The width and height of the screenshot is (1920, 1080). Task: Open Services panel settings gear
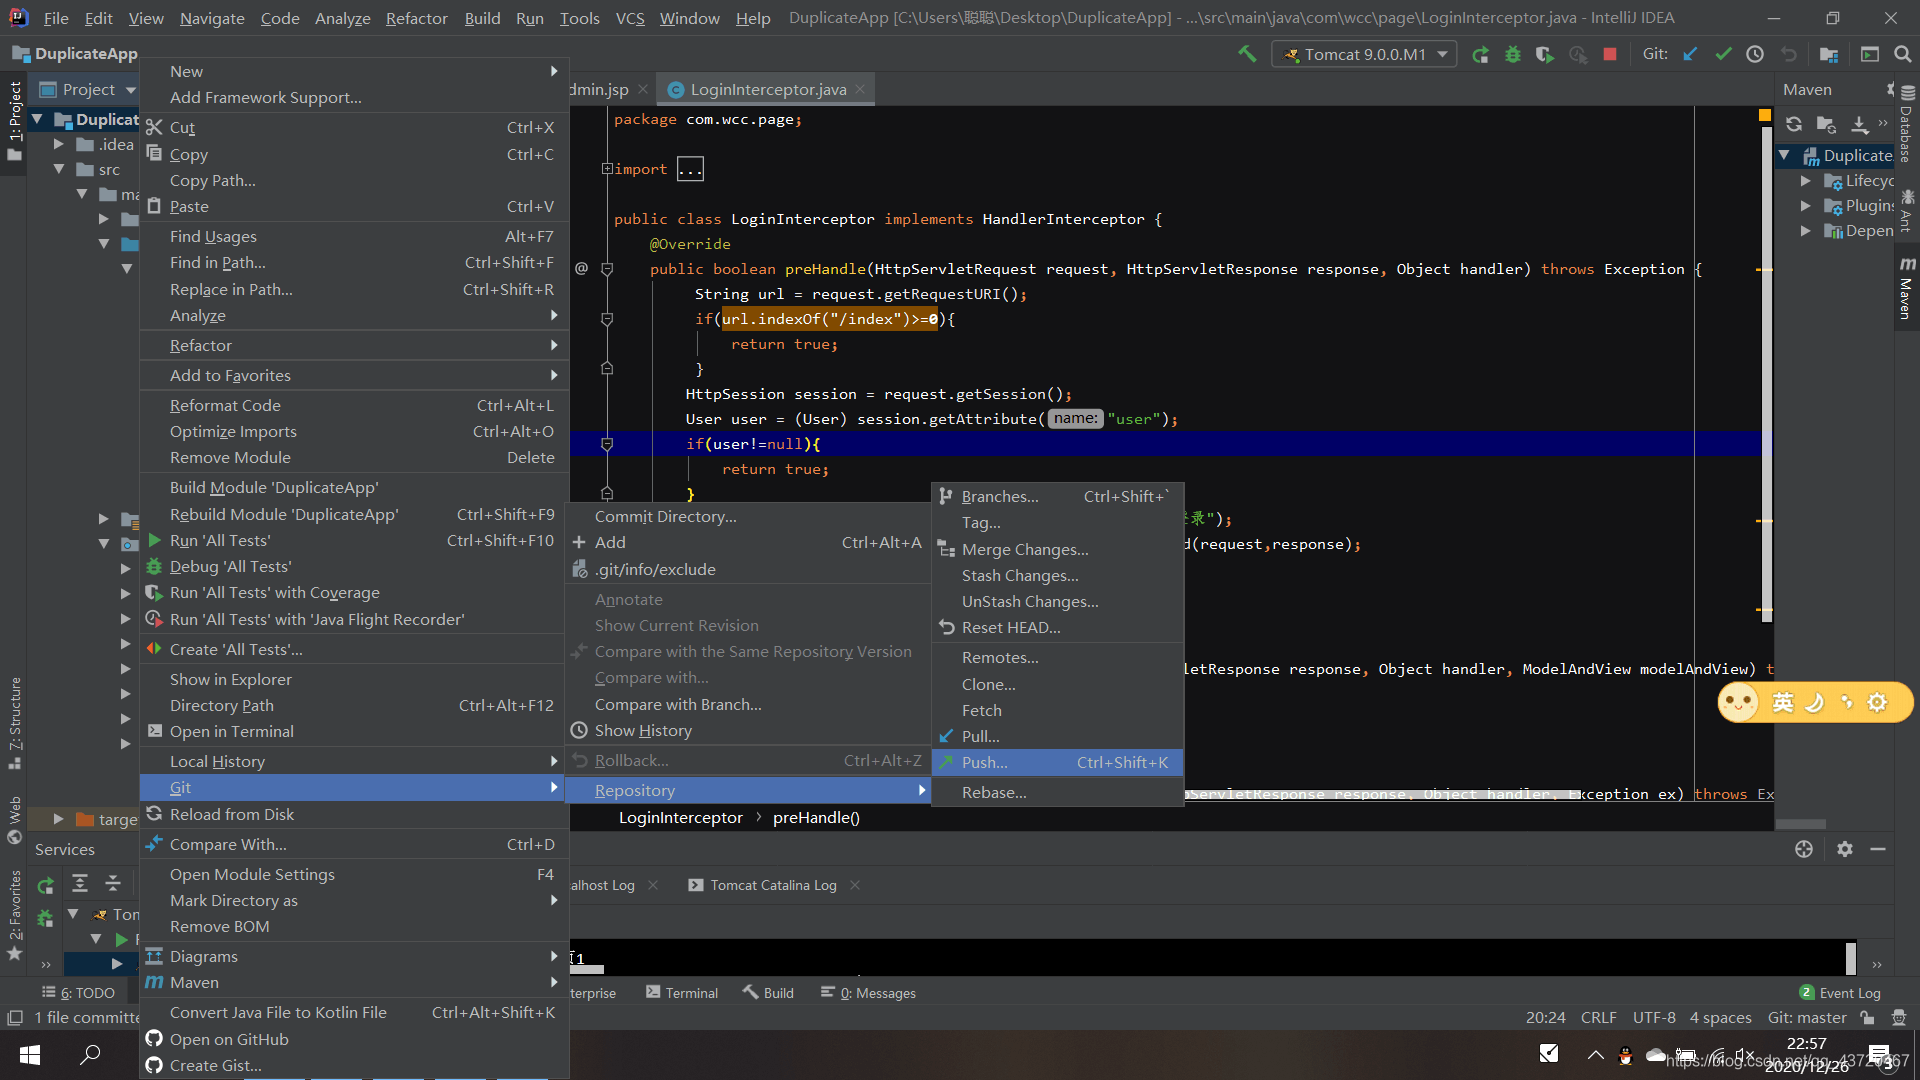pos(1845,849)
